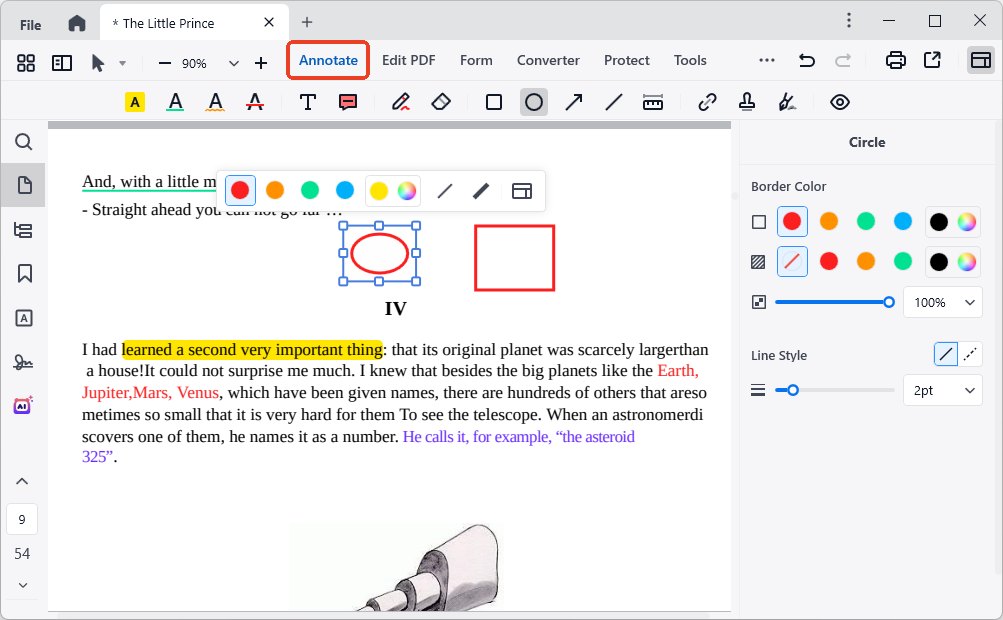Select the Eraser tool
Screen dimensions: 1003x620
pyautogui.click(x=441, y=101)
